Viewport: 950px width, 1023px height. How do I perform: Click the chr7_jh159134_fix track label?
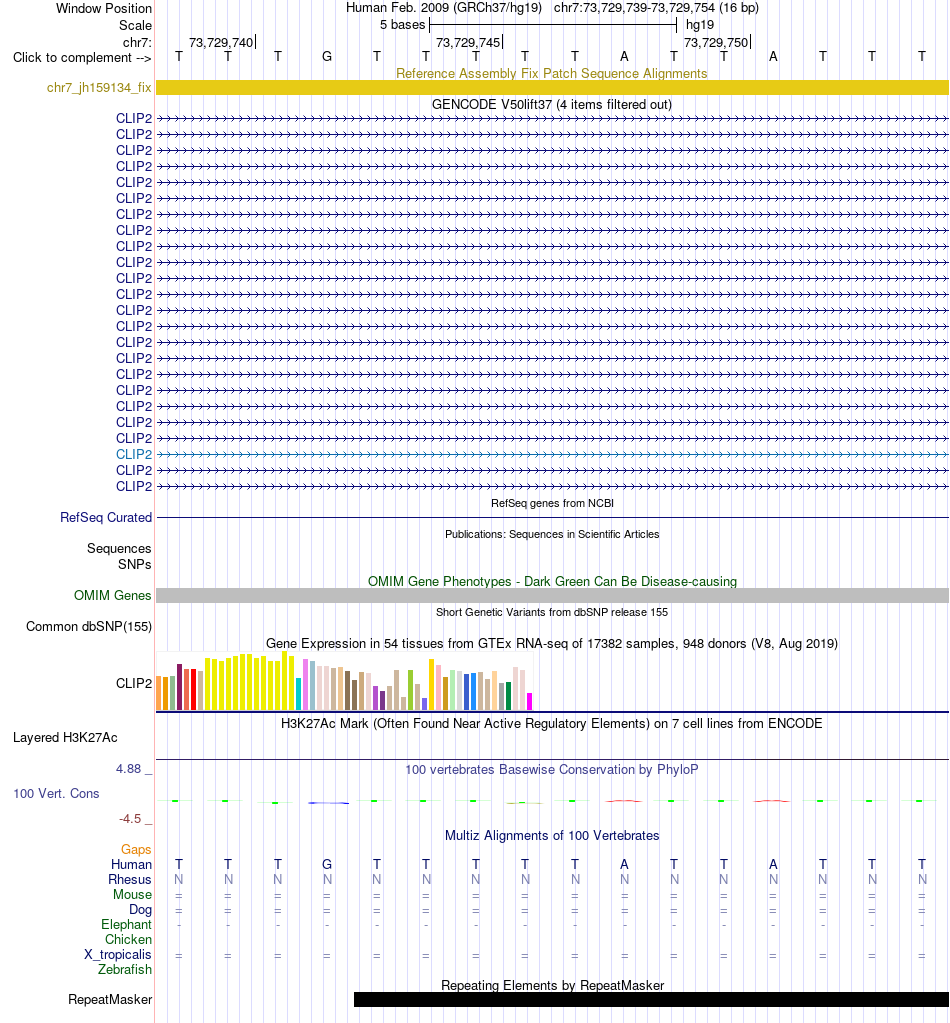[99, 87]
